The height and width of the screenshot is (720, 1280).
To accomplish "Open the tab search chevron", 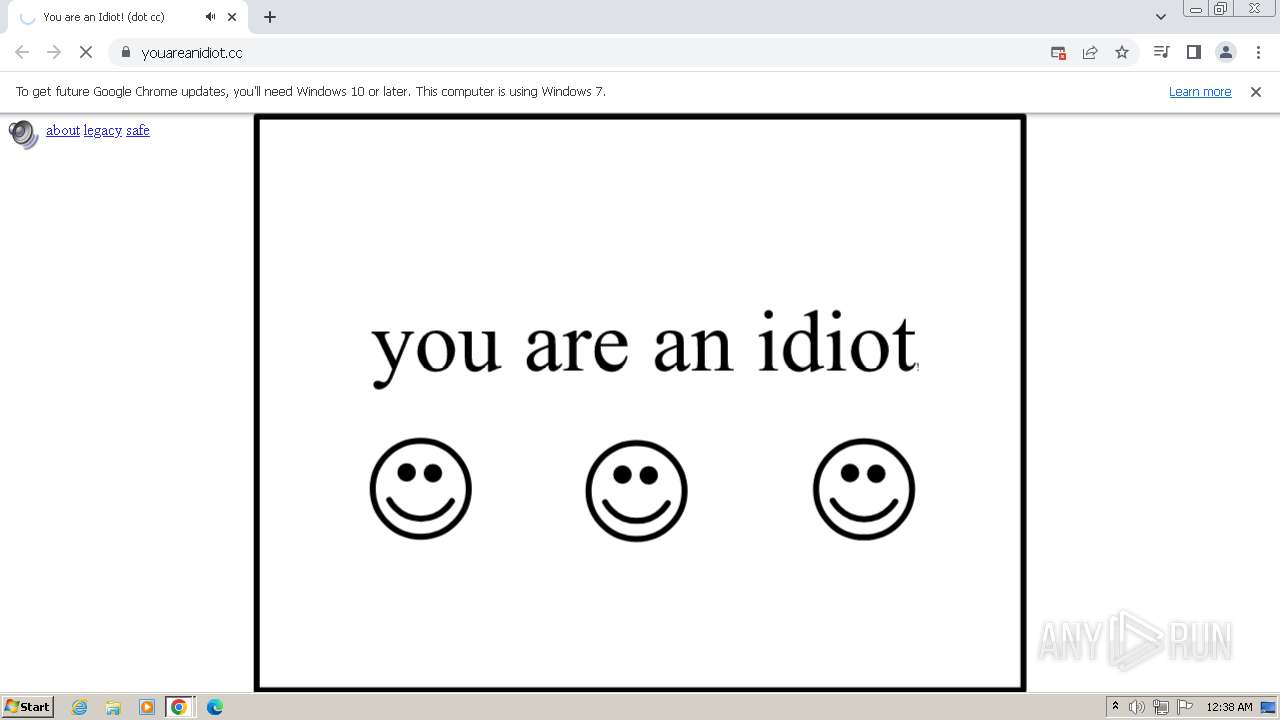I will (1161, 17).
